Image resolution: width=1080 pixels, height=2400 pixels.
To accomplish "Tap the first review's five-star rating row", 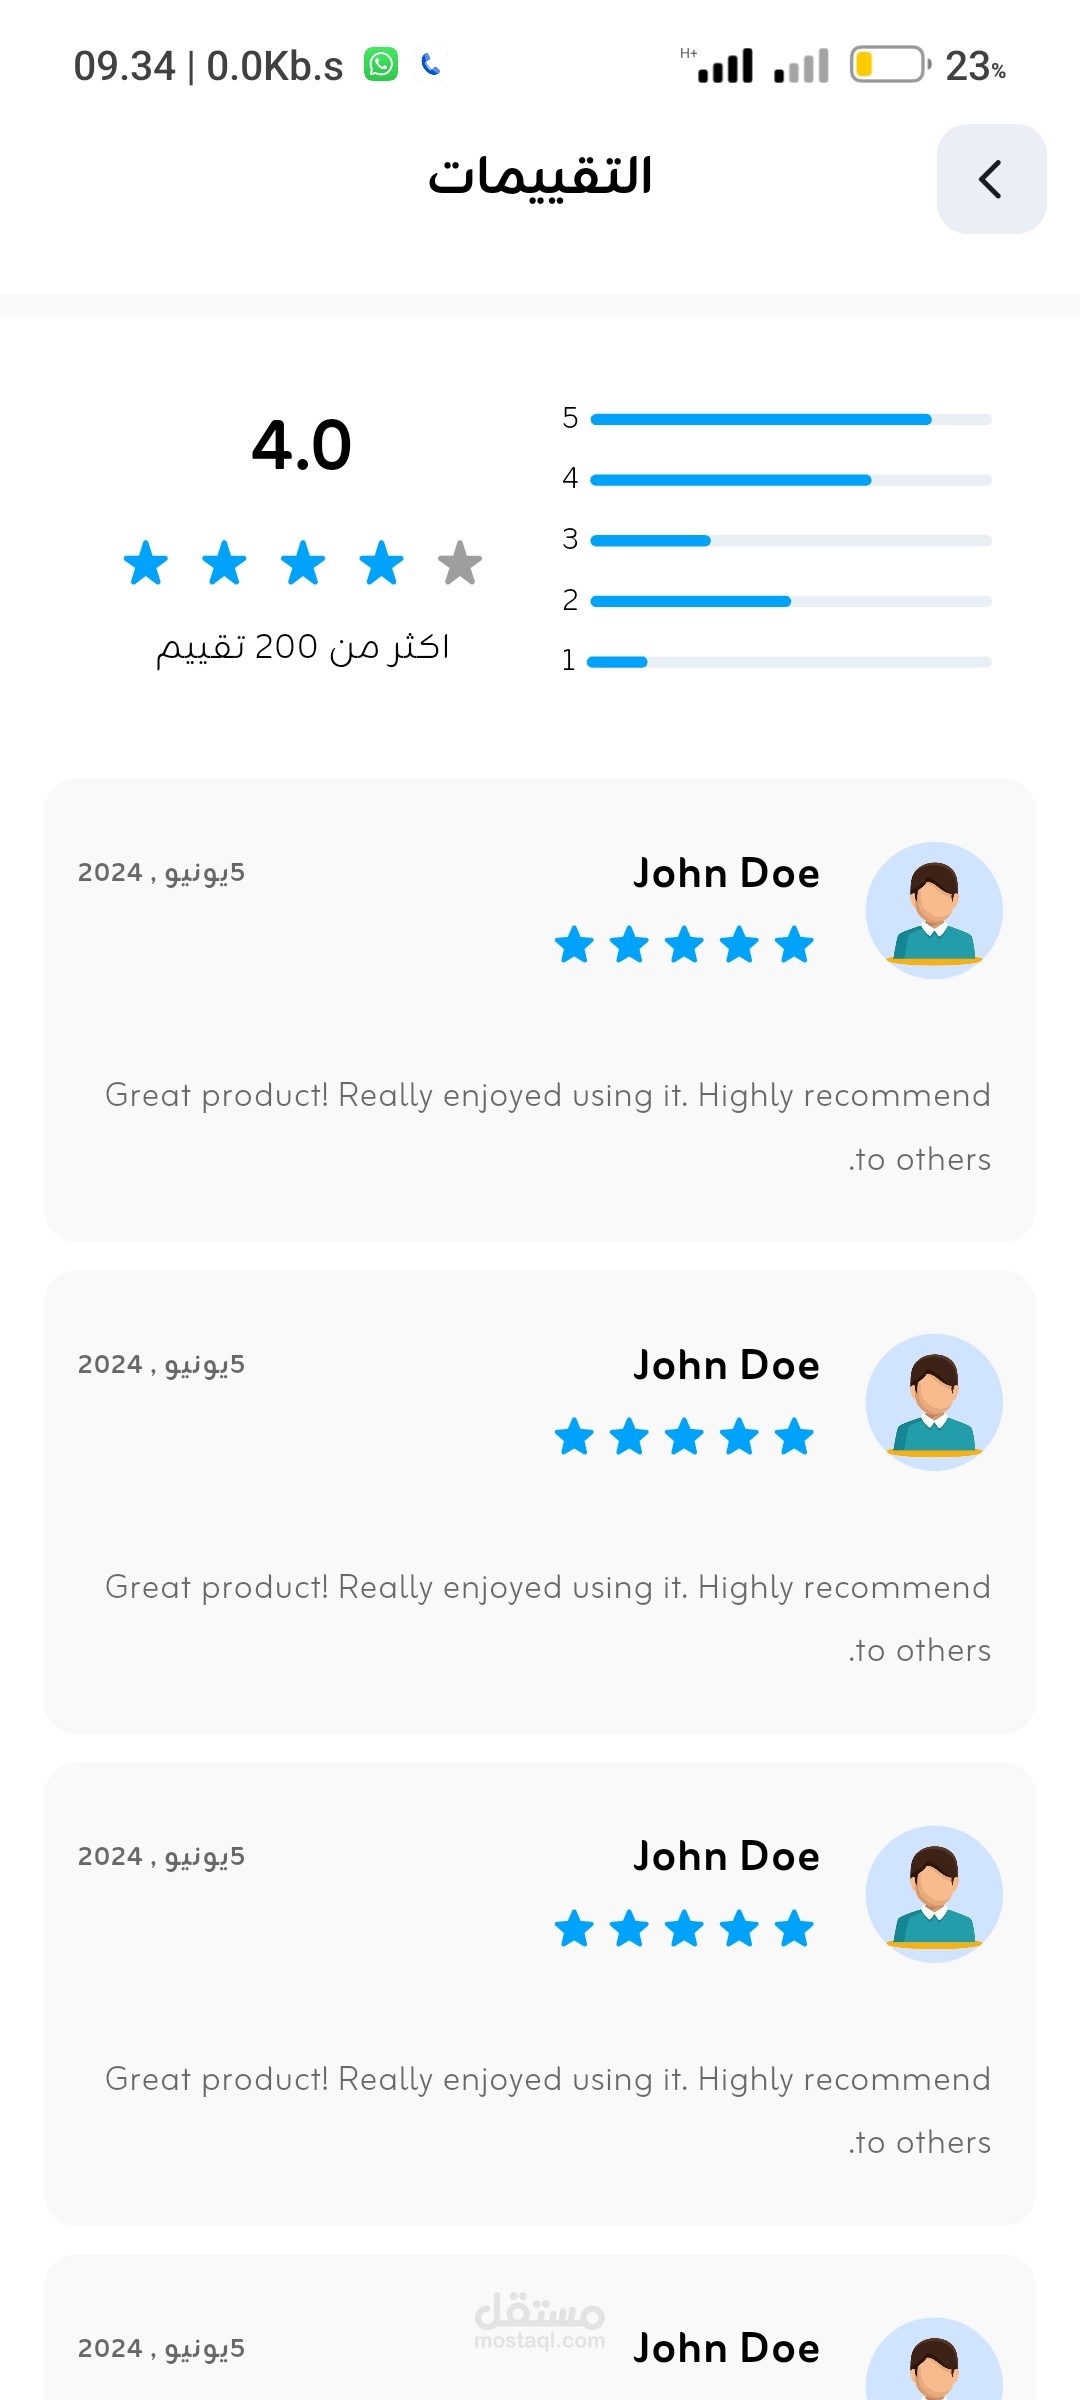I will pos(685,945).
